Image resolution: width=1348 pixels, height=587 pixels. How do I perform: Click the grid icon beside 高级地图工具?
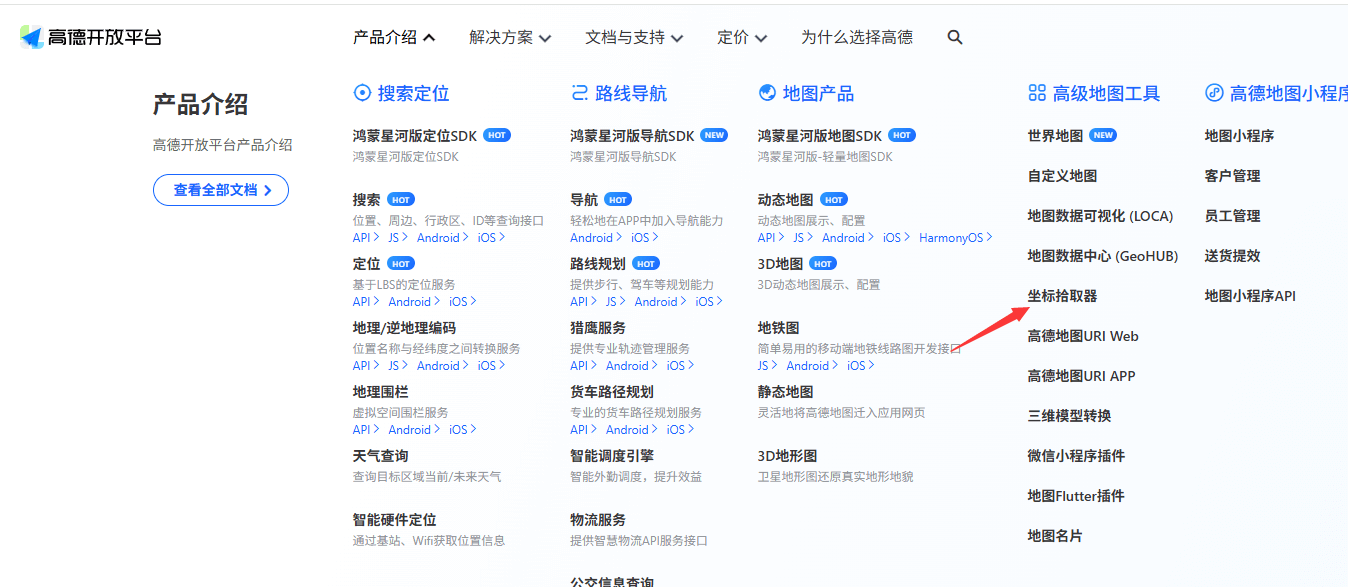tap(1033, 93)
